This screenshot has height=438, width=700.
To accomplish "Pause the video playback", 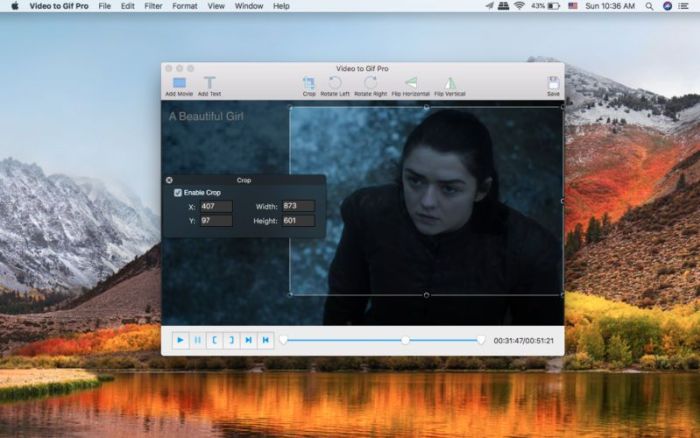I will click(197, 340).
